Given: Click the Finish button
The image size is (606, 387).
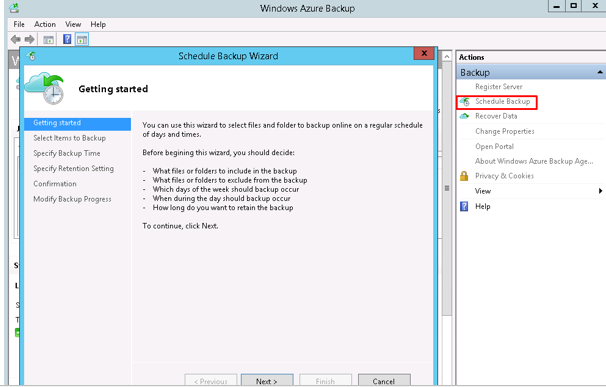Looking at the screenshot, I should coord(325,380).
